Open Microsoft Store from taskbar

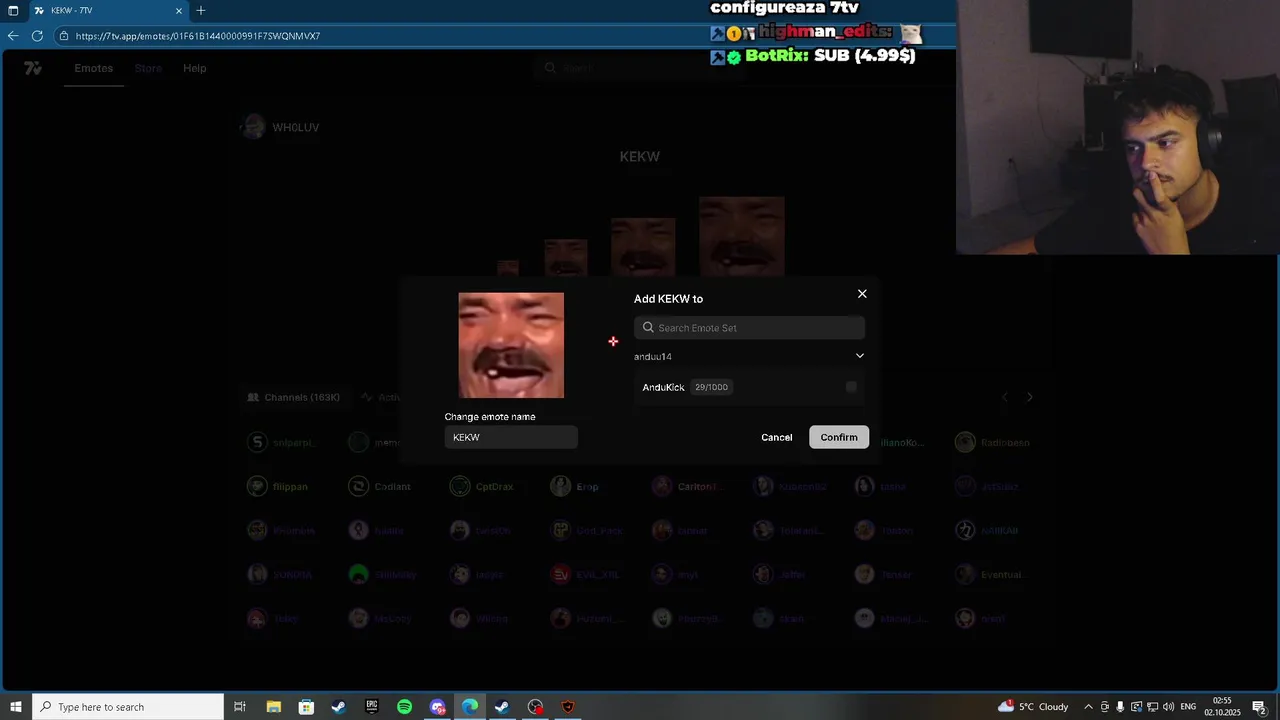(x=306, y=707)
